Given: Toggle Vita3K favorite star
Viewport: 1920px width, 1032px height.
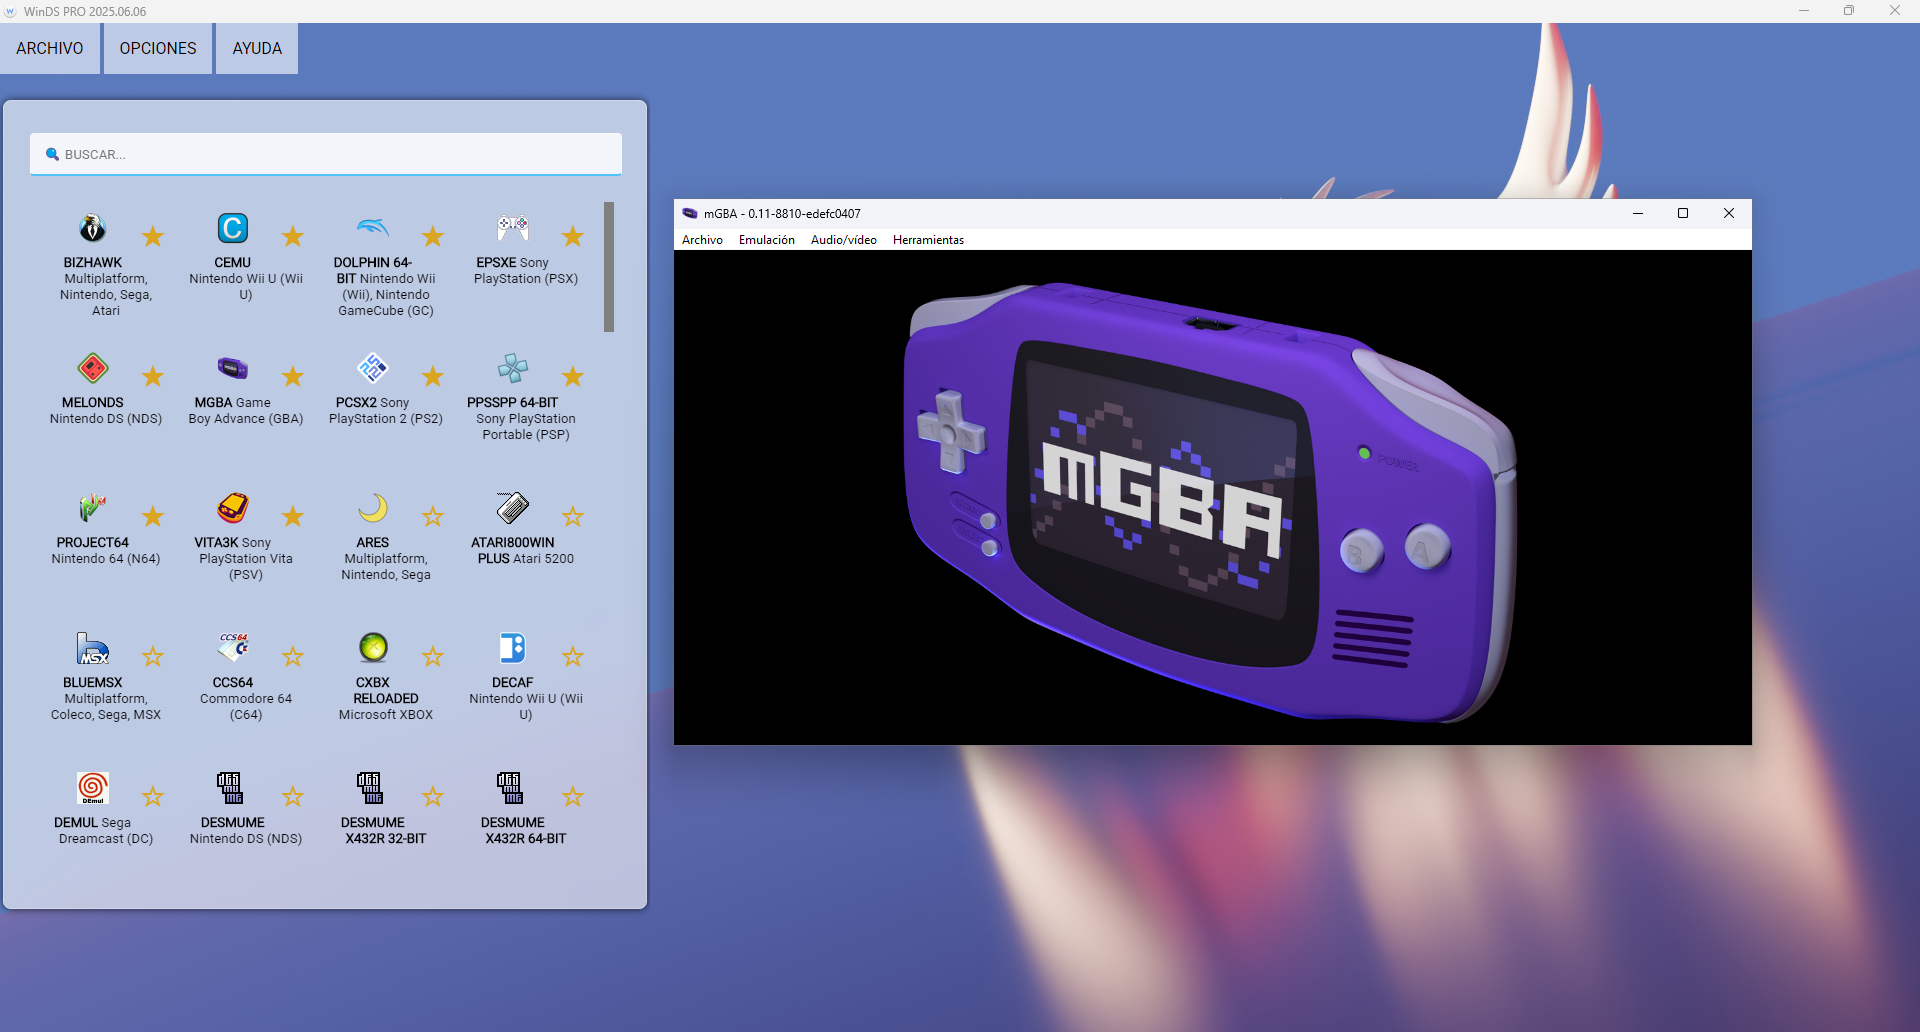Looking at the screenshot, I should pyautogui.click(x=292, y=516).
